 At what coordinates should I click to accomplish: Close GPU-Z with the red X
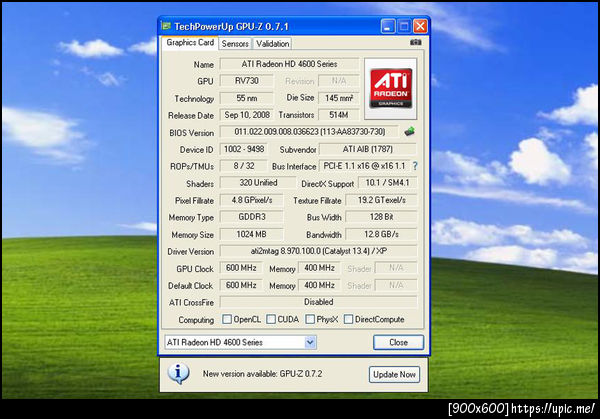point(420,26)
